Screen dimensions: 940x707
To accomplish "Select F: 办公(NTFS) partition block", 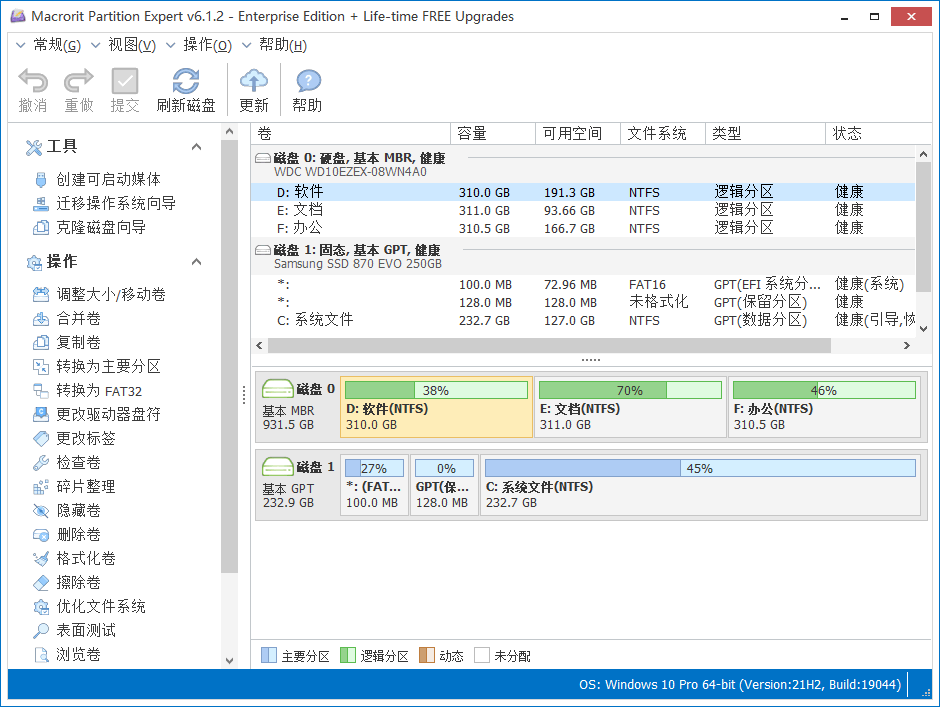I will [x=824, y=407].
